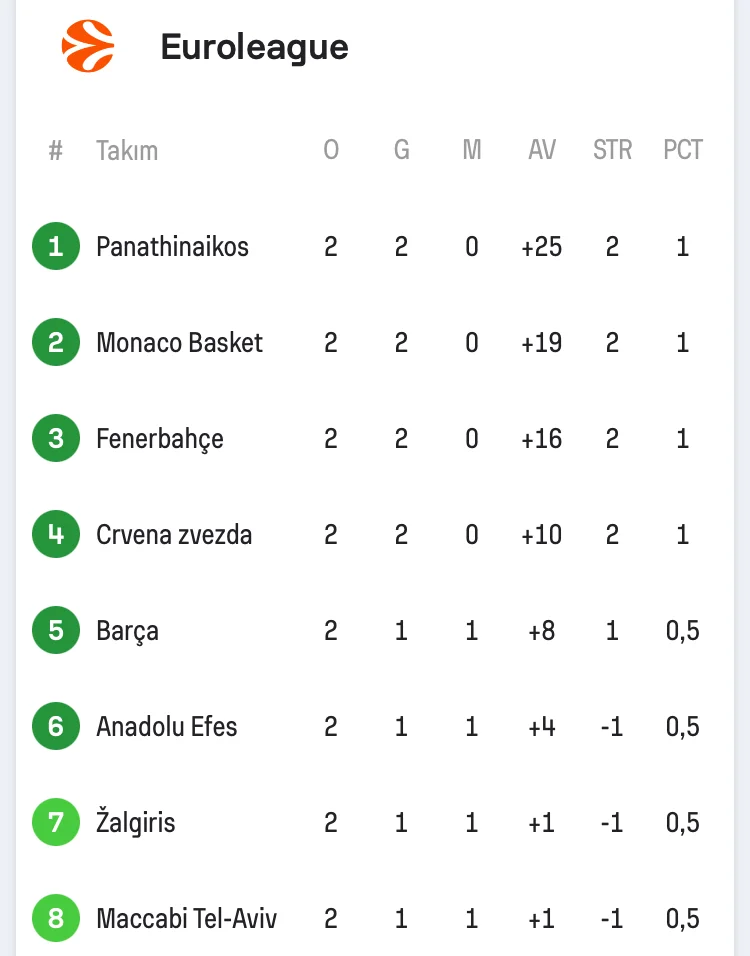Open Anadolu Efes team row
750x956 pixels.
(167, 727)
